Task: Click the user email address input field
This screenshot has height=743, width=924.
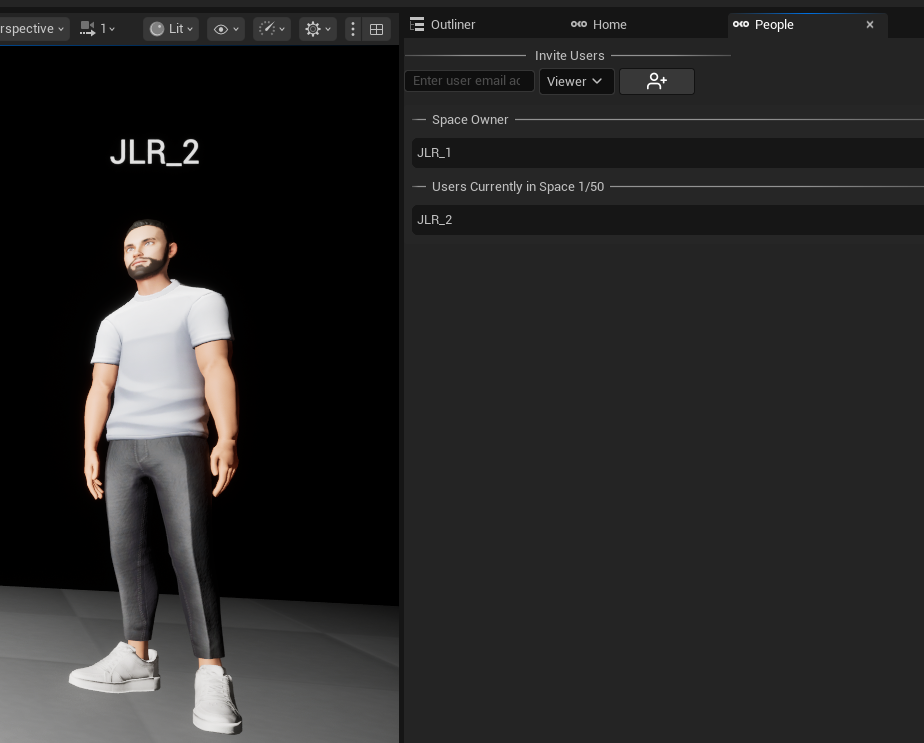Action: [x=469, y=80]
